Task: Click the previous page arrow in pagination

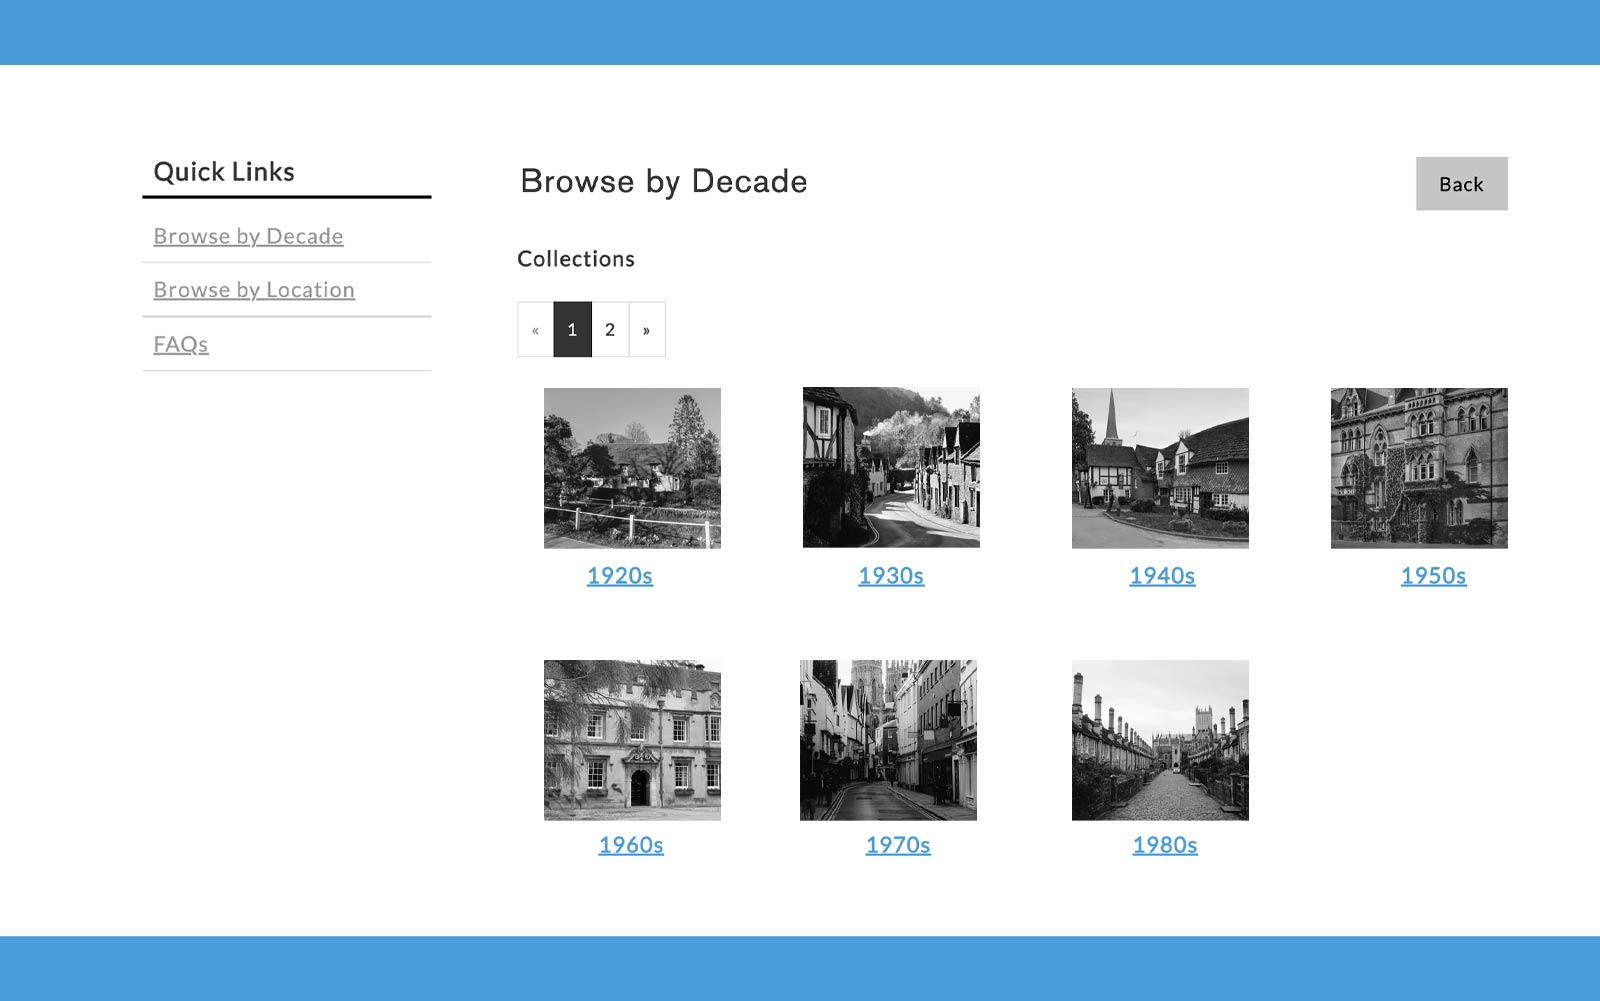Action: [x=535, y=330]
